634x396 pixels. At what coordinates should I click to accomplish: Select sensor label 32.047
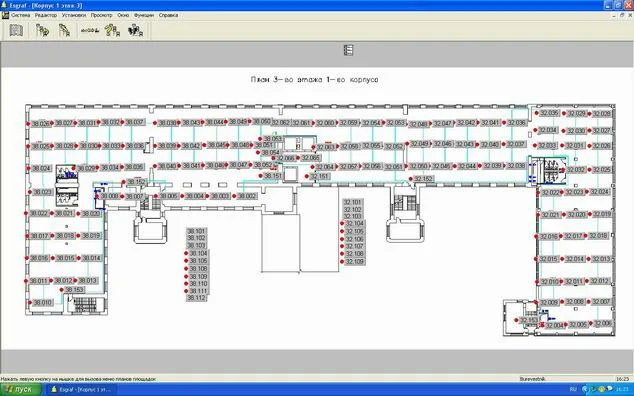click(443, 123)
